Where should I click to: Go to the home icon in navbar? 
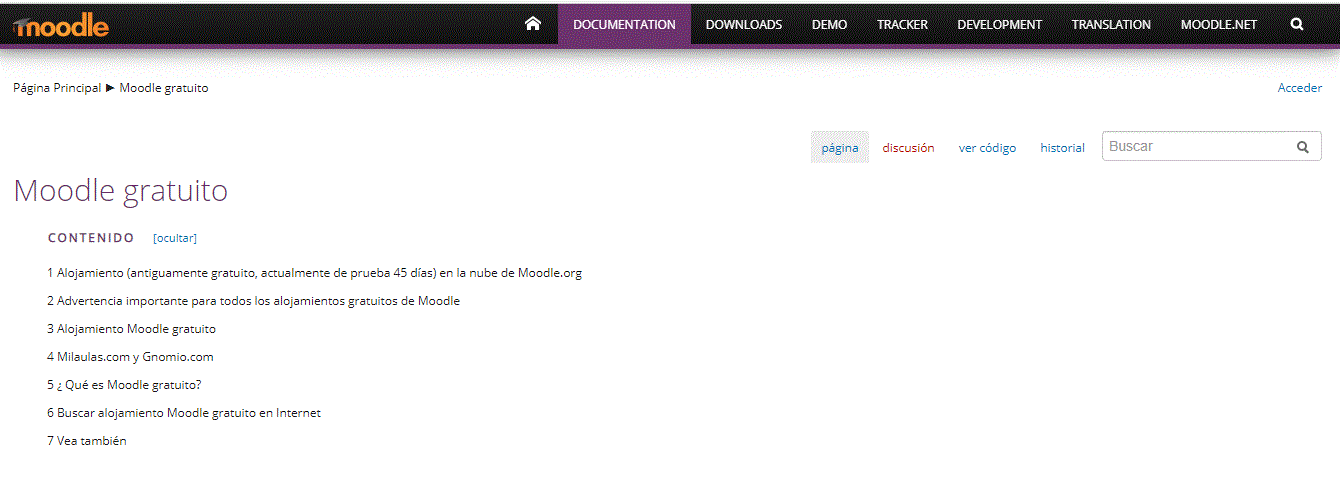(533, 24)
